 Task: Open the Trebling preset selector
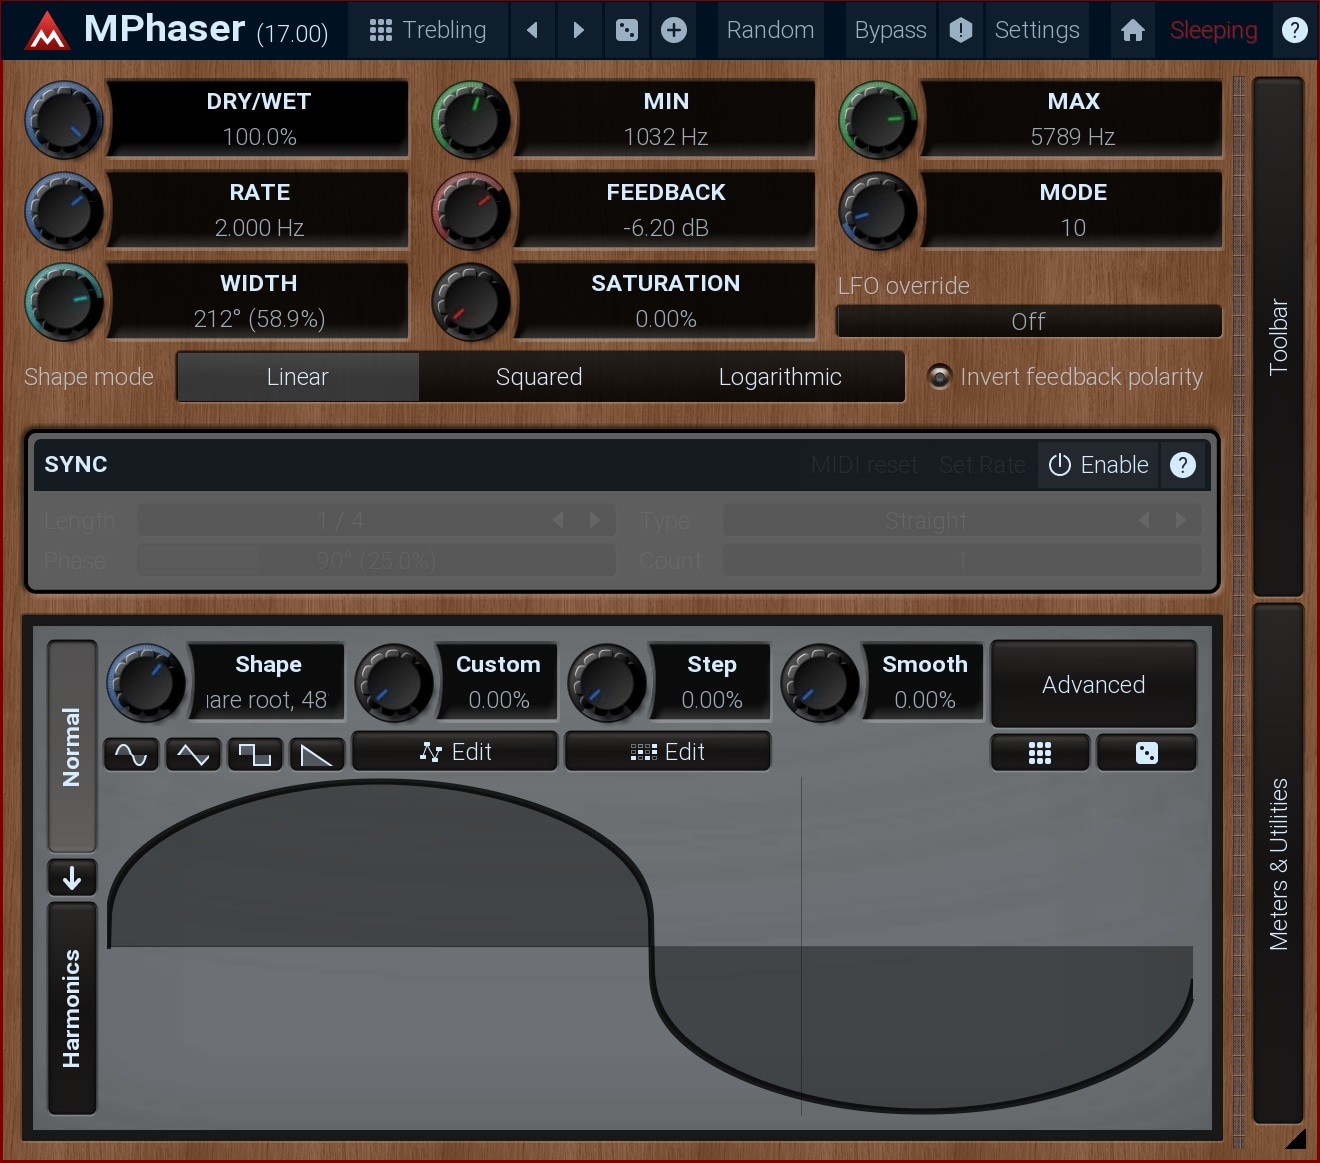(428, 30)
